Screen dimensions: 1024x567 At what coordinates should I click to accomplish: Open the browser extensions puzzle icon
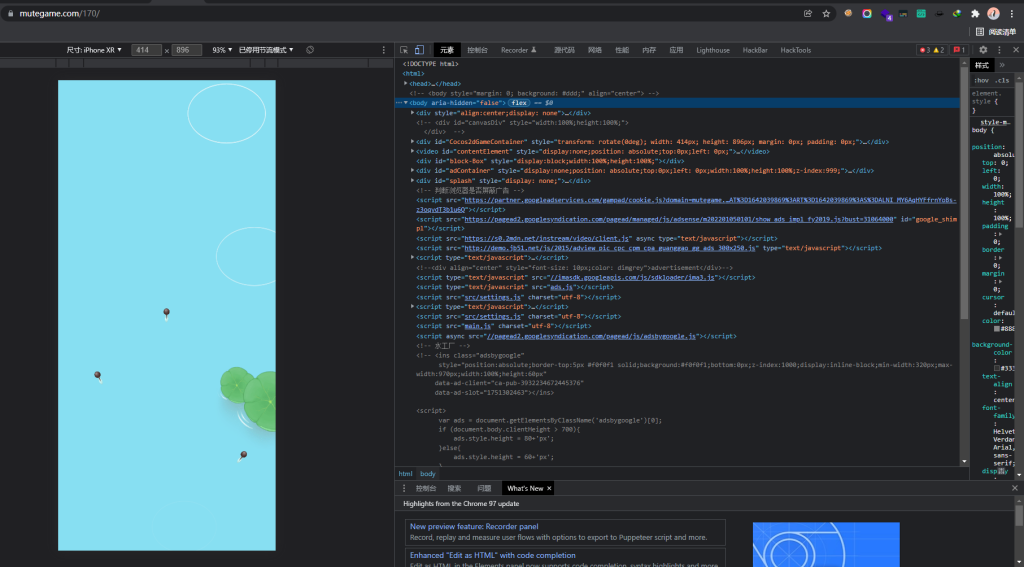[x=975, y=14]
